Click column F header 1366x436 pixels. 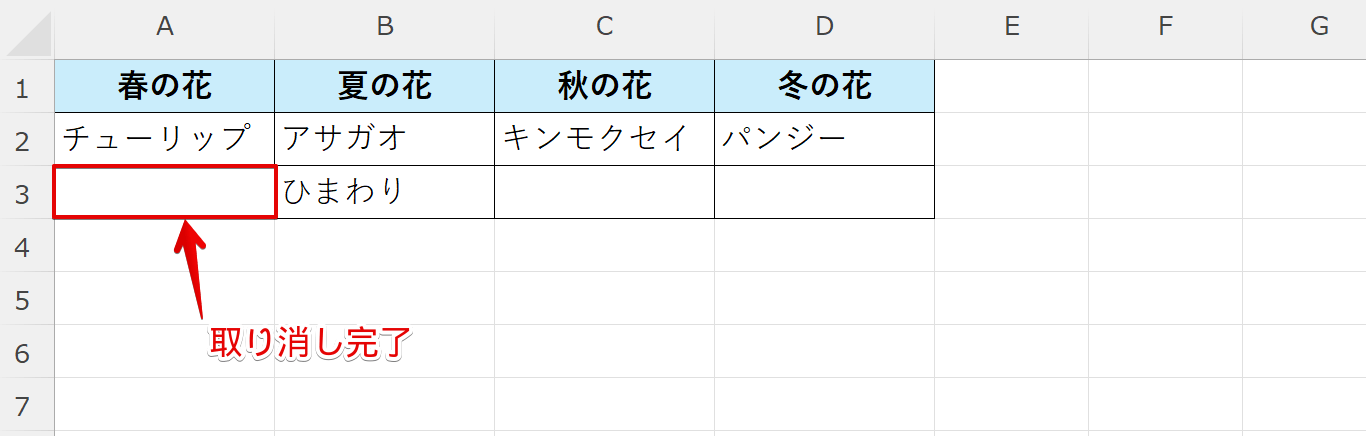[x=1165, y=27]
